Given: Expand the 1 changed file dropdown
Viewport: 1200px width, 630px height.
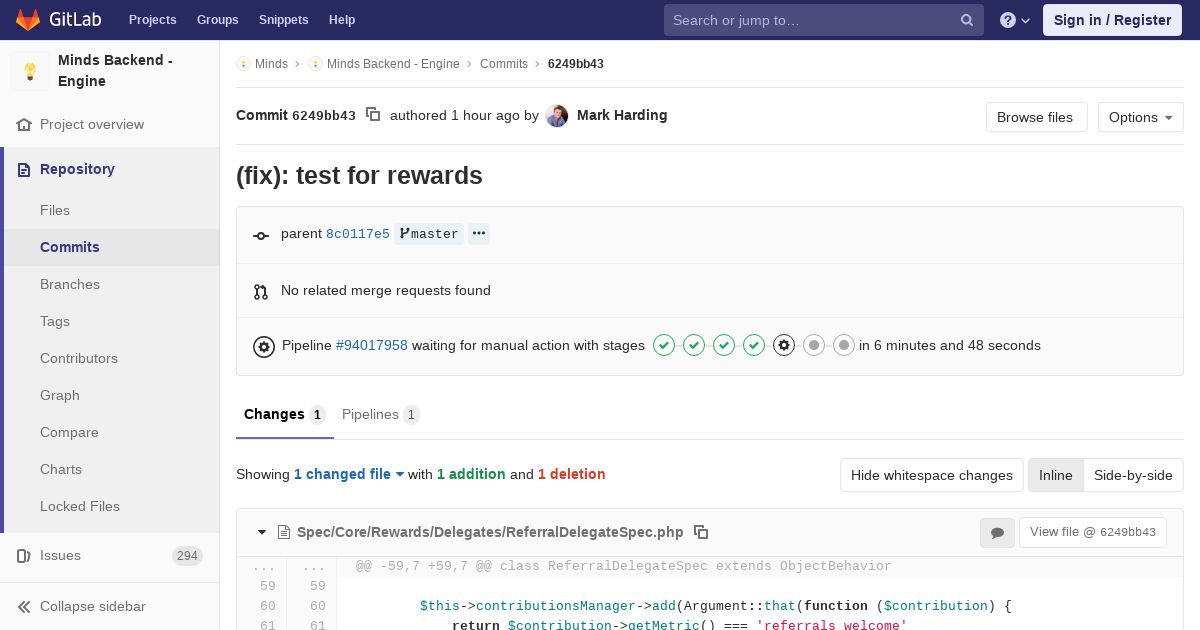Looking at the screenshot, I should tap(349, 474).
